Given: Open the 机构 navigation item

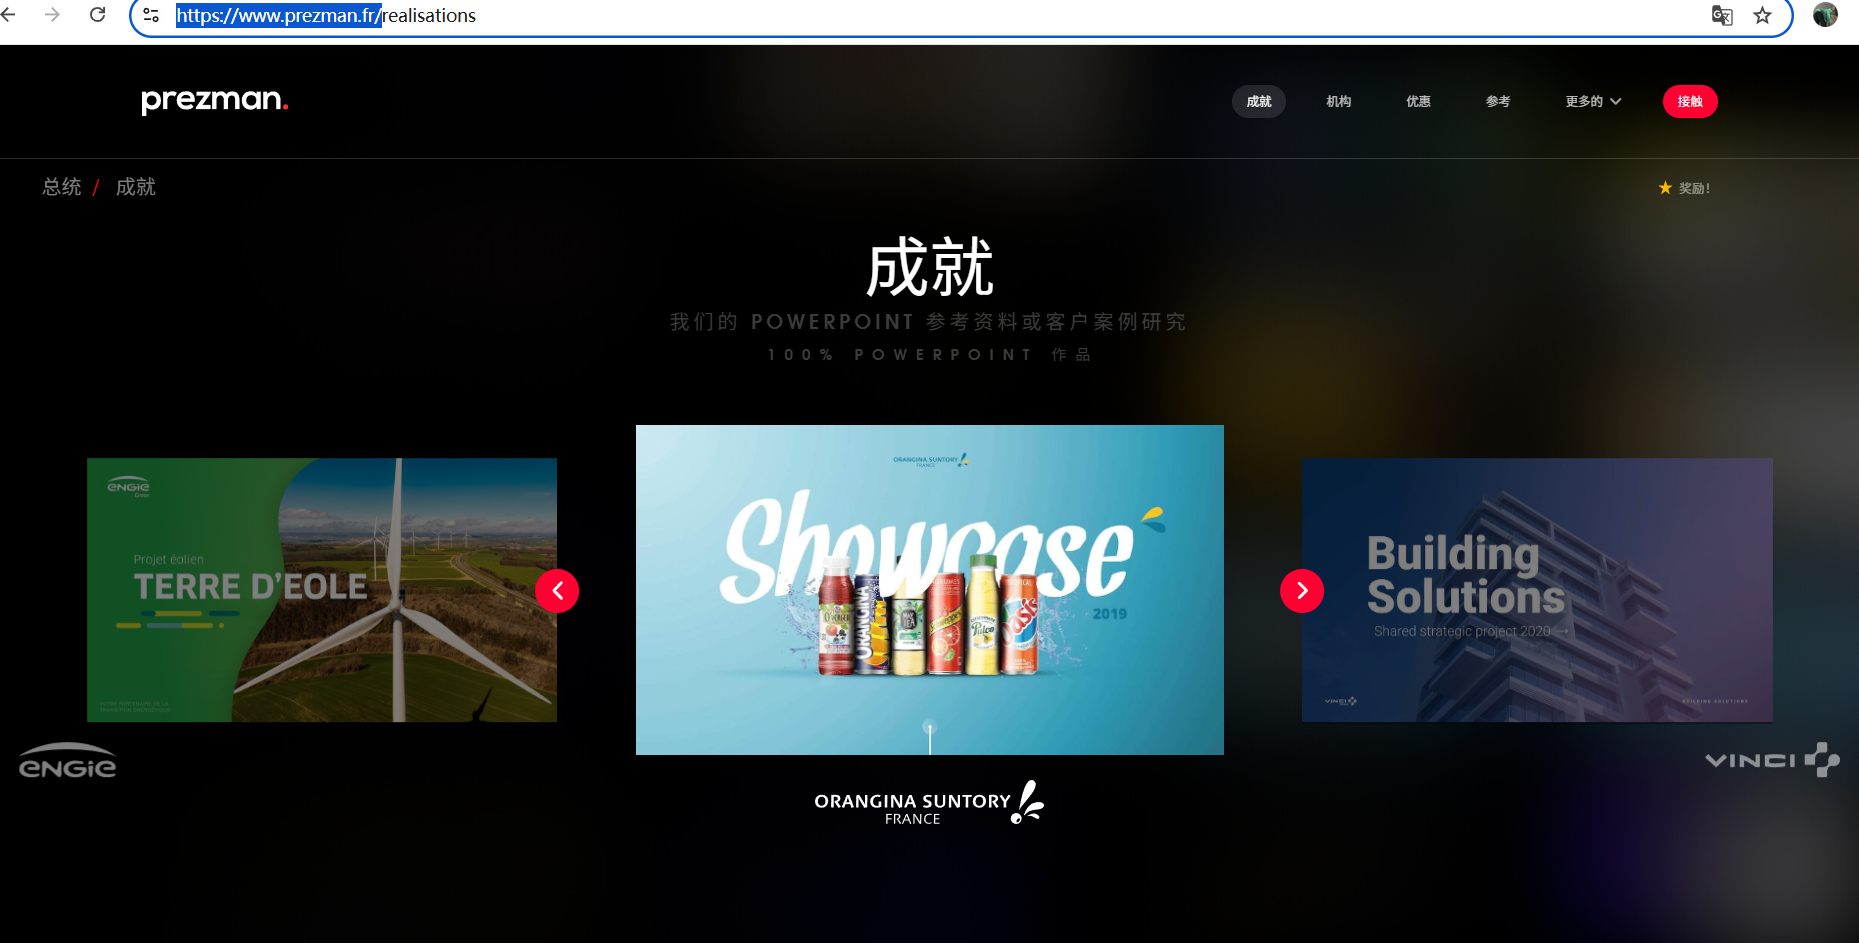Looking at the screenshot, I should tap(1339, 101).
